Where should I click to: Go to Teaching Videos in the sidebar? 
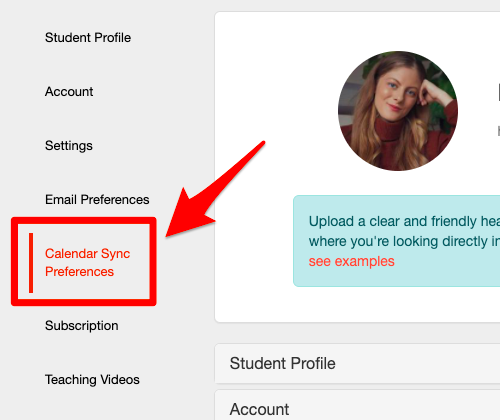[92, 379]
